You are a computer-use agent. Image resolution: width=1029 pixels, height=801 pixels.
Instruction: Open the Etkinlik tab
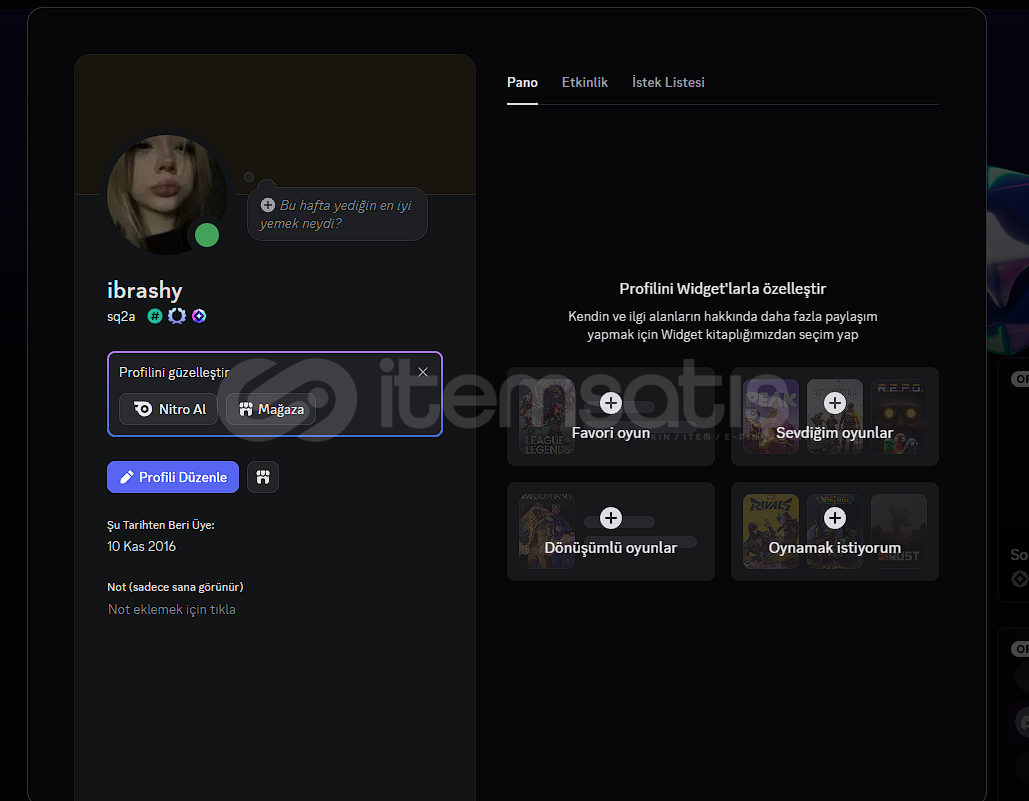coord(585,83)
